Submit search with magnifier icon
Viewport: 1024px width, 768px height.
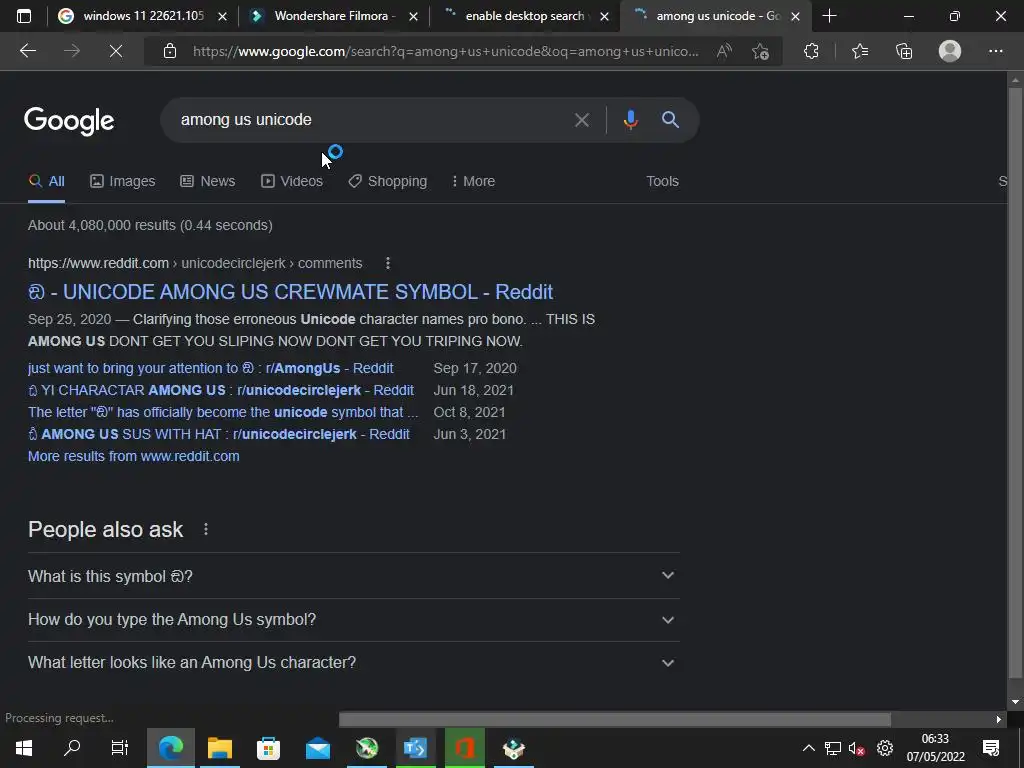(x=670, y=120)
